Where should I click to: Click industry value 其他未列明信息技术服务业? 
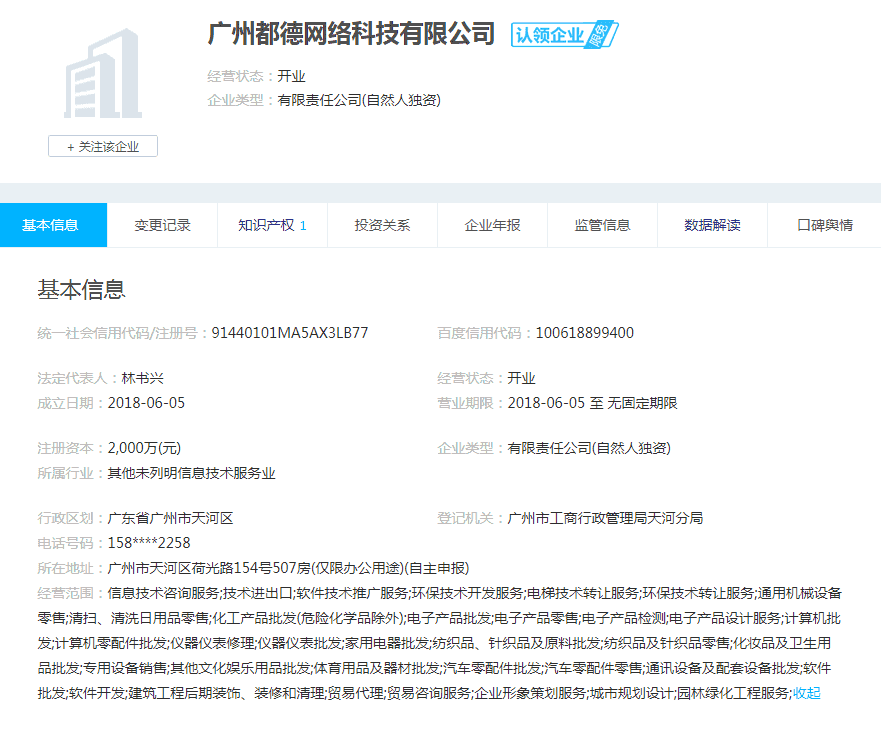coord(192,473)
